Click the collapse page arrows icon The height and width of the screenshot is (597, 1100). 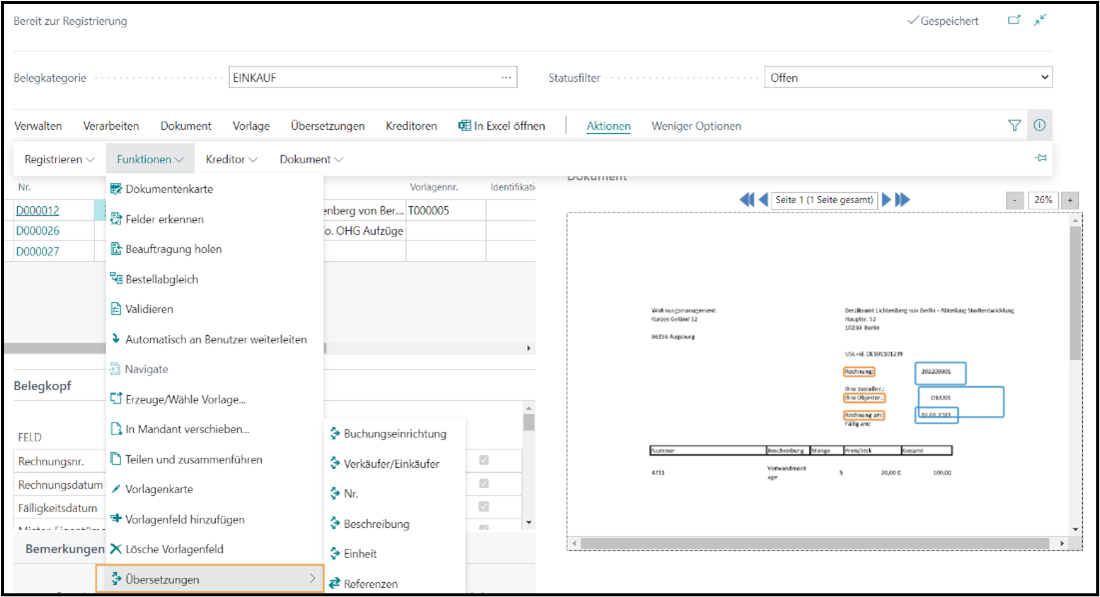point(1041,20)
